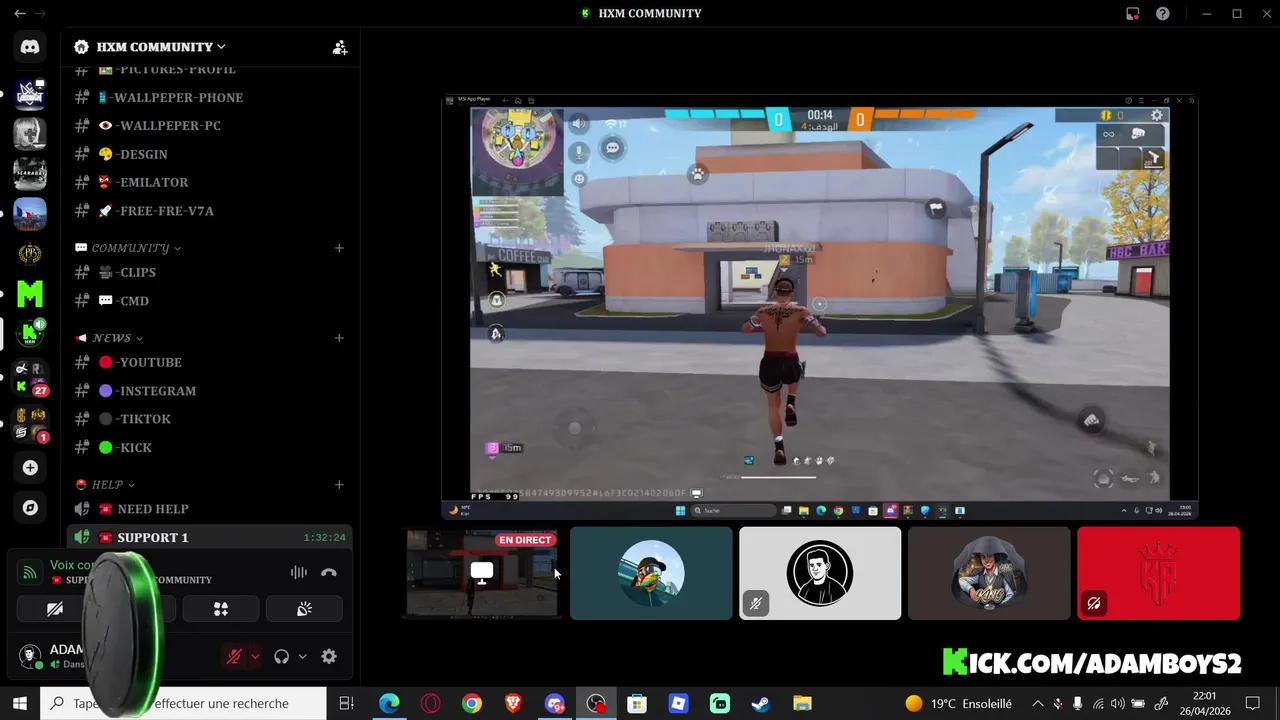Toggle headphones deafen in user panel
The width and height of the screenshot is (1280, 720).
(x=281, y=657)
